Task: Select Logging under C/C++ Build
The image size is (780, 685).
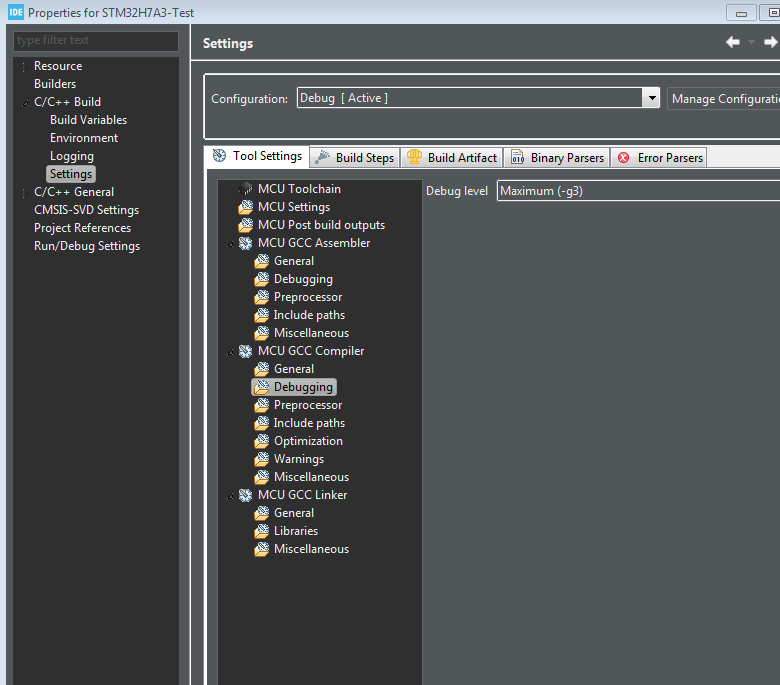Action: tap(72, 156)
